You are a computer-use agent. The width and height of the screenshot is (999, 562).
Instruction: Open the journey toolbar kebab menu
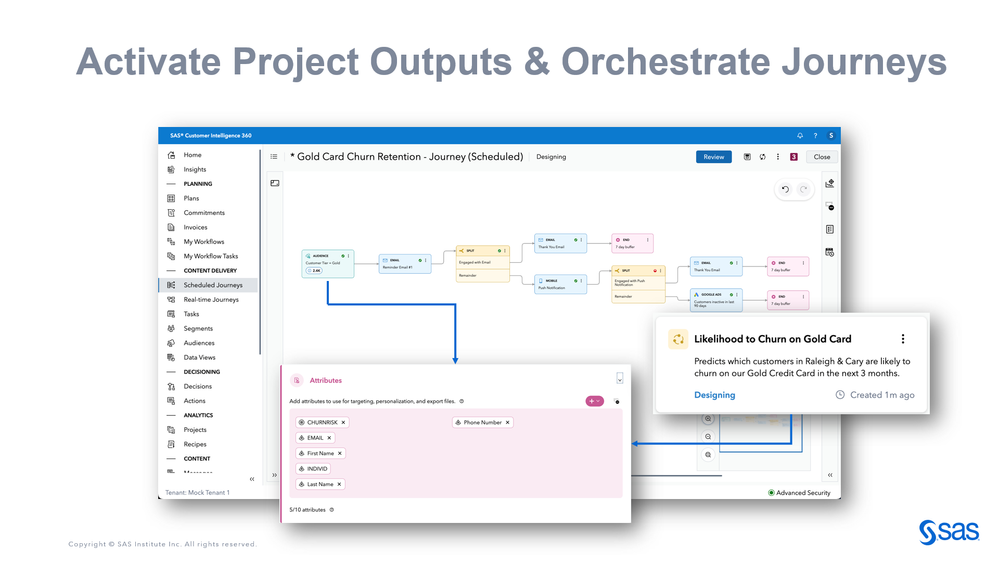point(778,157)
